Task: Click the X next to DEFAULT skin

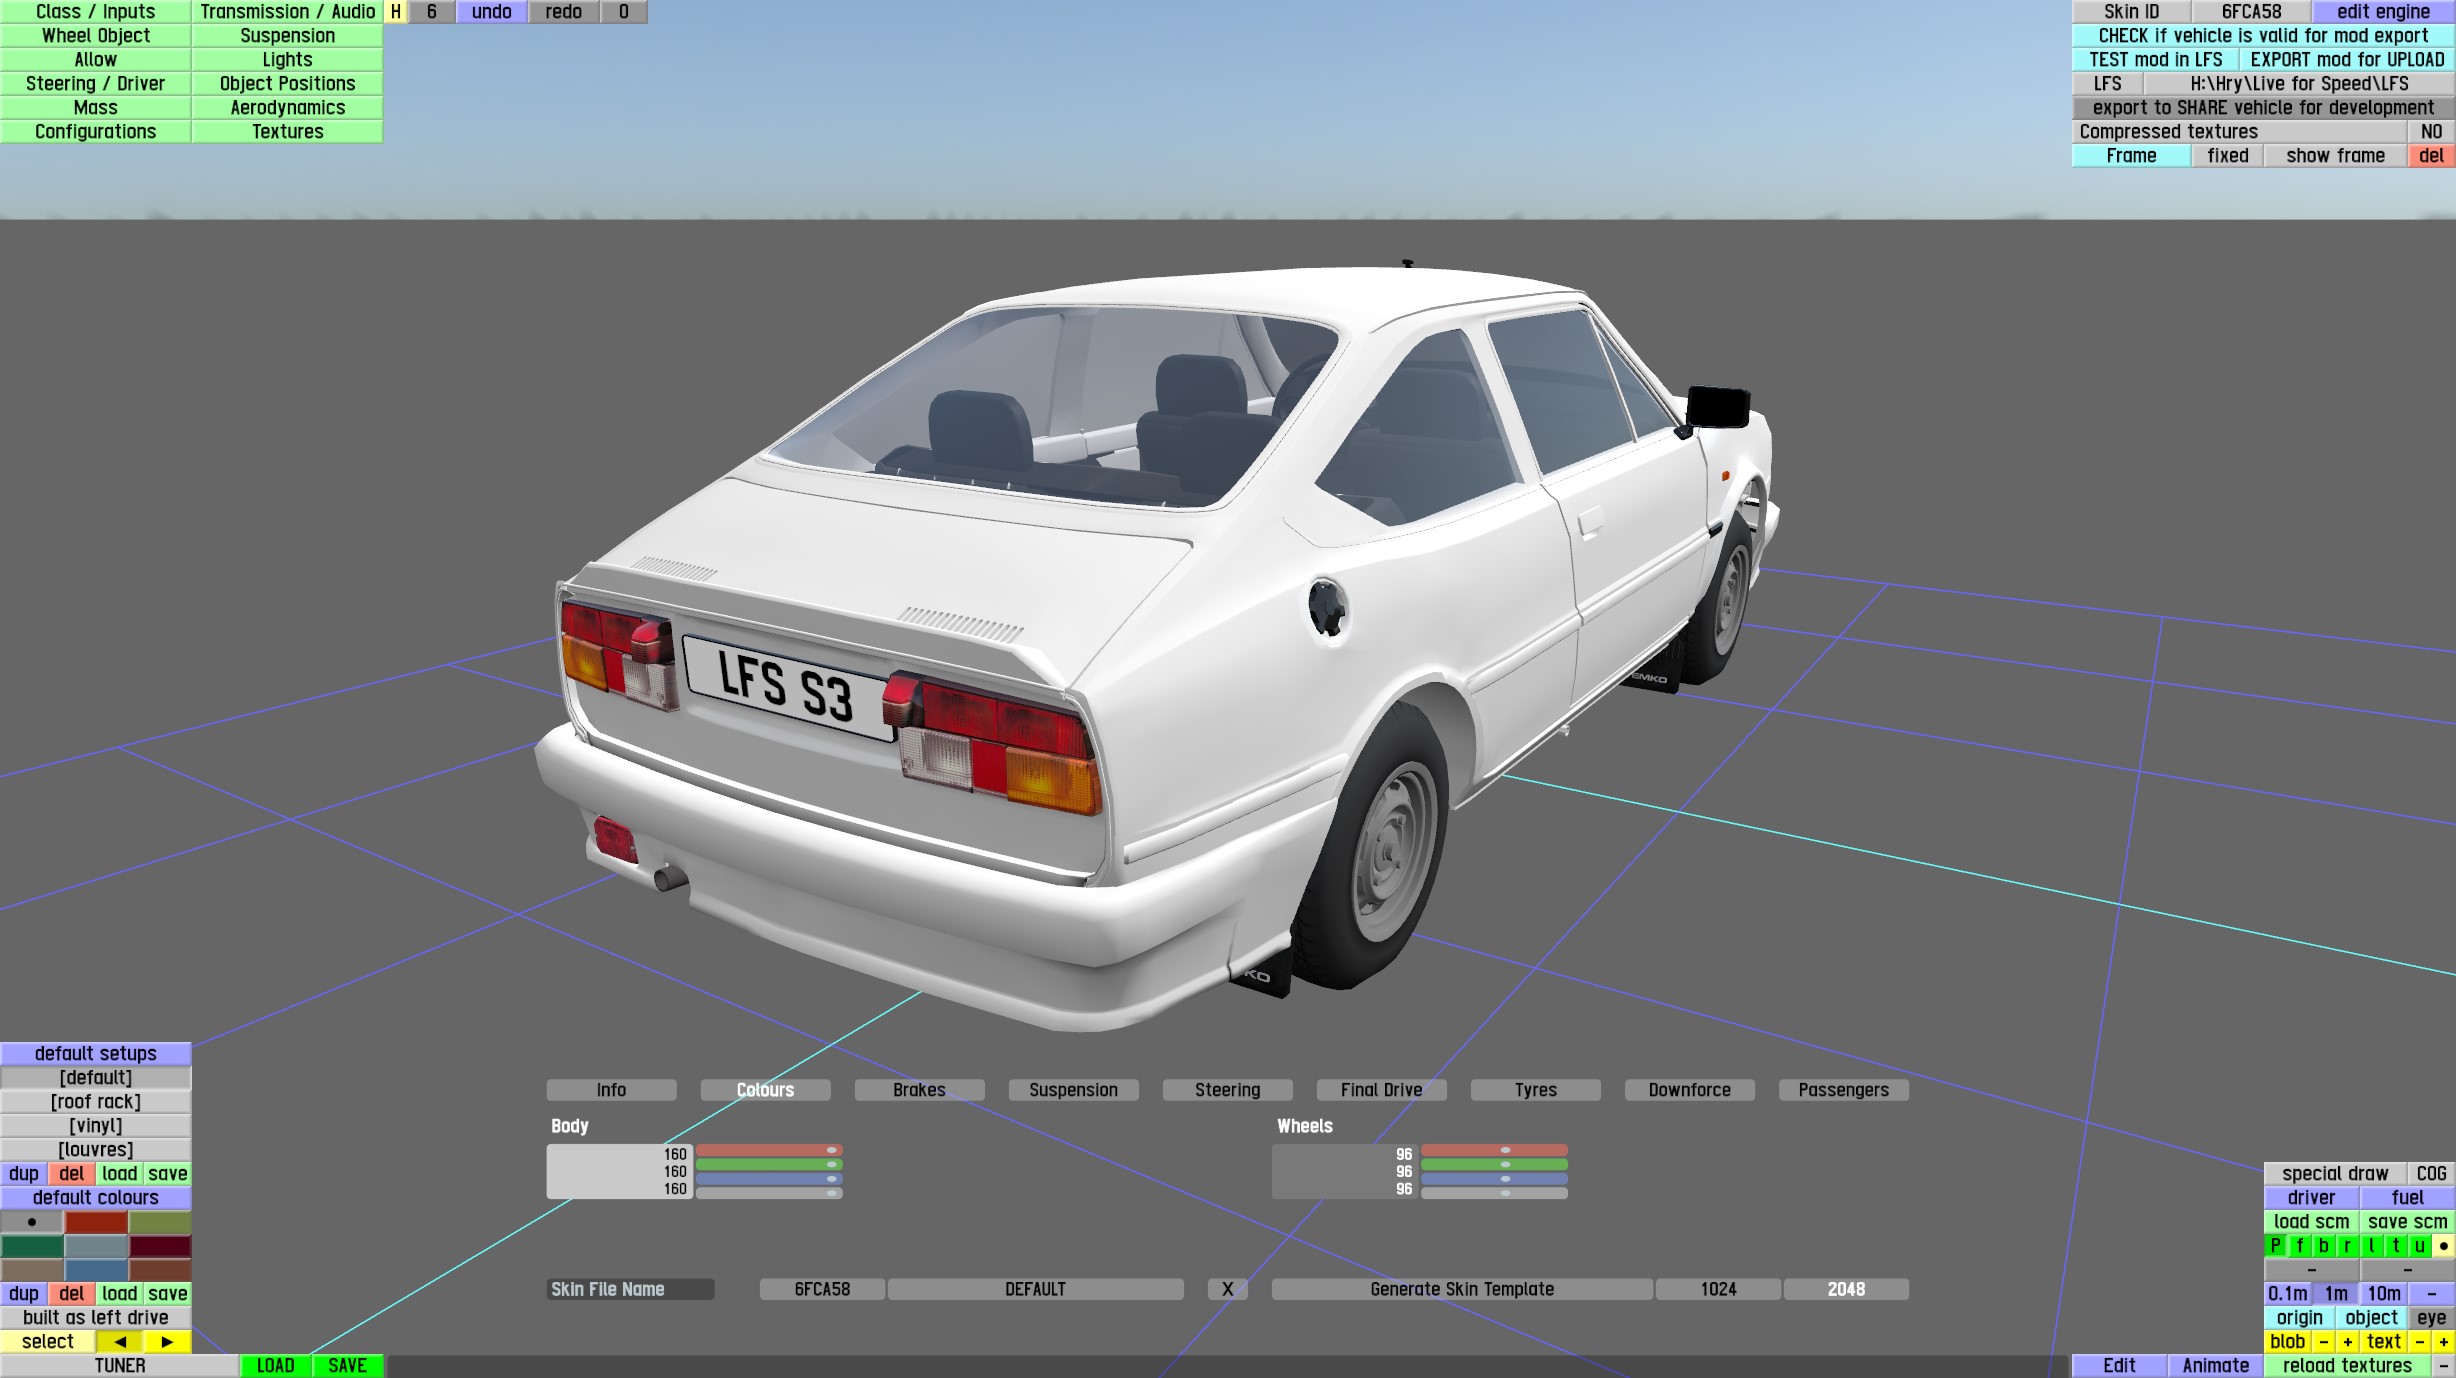Action: pyautogui.click(x=1227, y=1289)
